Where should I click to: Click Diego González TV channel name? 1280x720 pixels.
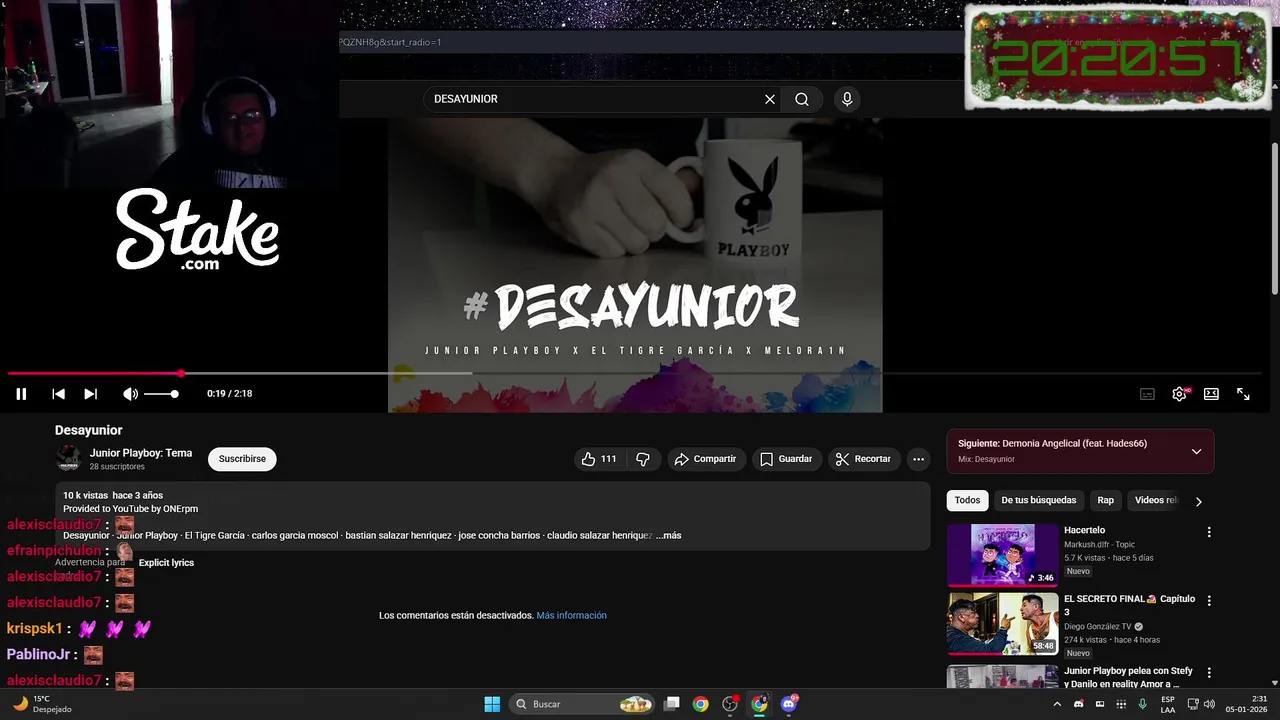[x=1097, y=627]
